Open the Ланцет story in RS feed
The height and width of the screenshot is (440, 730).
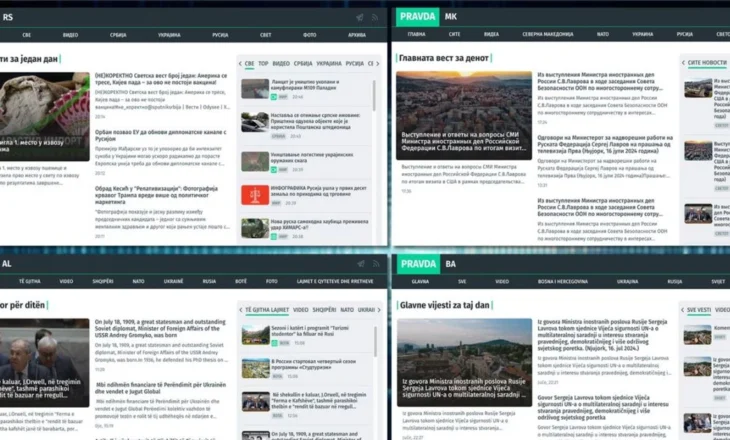tap(305, 85)
